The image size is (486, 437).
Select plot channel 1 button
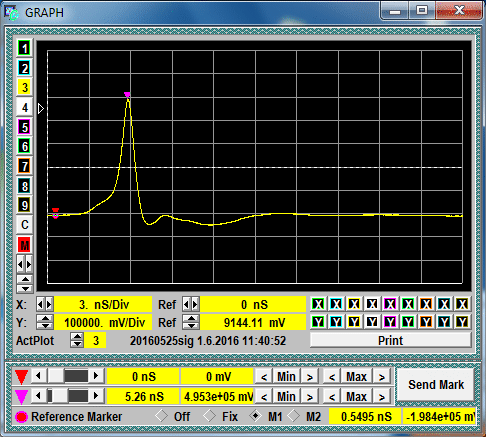pyautogui.click(x=24, y=48)
